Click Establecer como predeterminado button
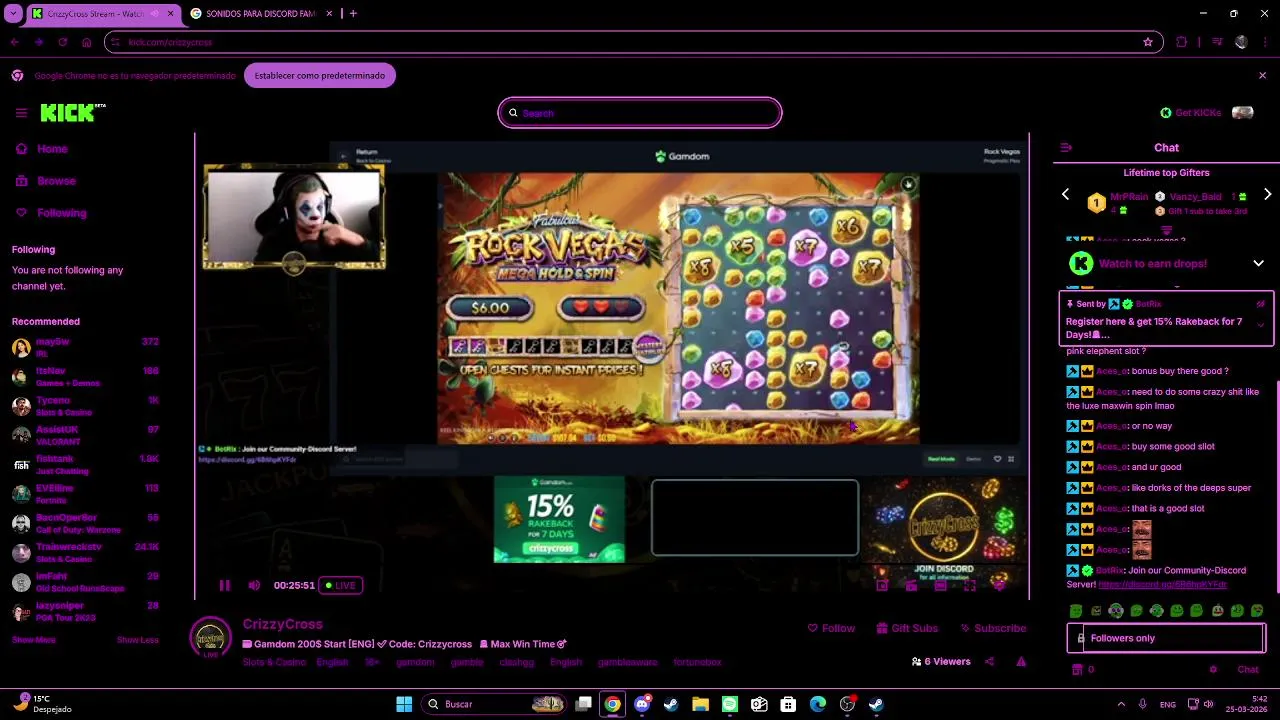Screen dimensions: 1280x720 coord(320,76)
